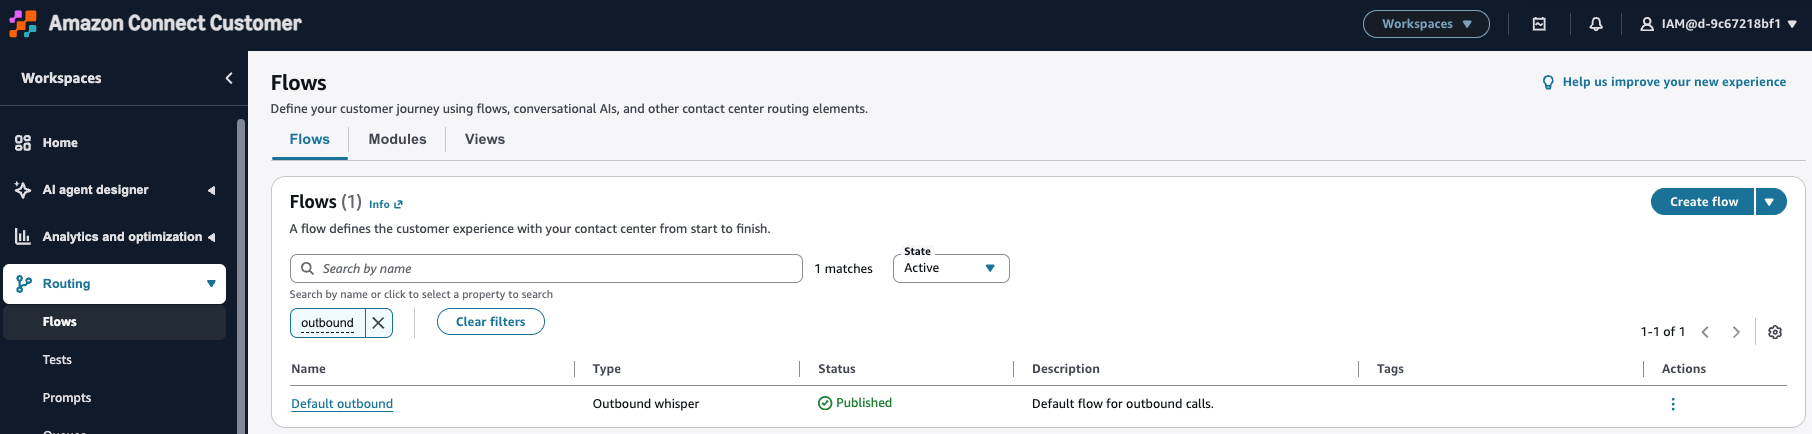Focus the Search by name field

(x=546, y=269)
